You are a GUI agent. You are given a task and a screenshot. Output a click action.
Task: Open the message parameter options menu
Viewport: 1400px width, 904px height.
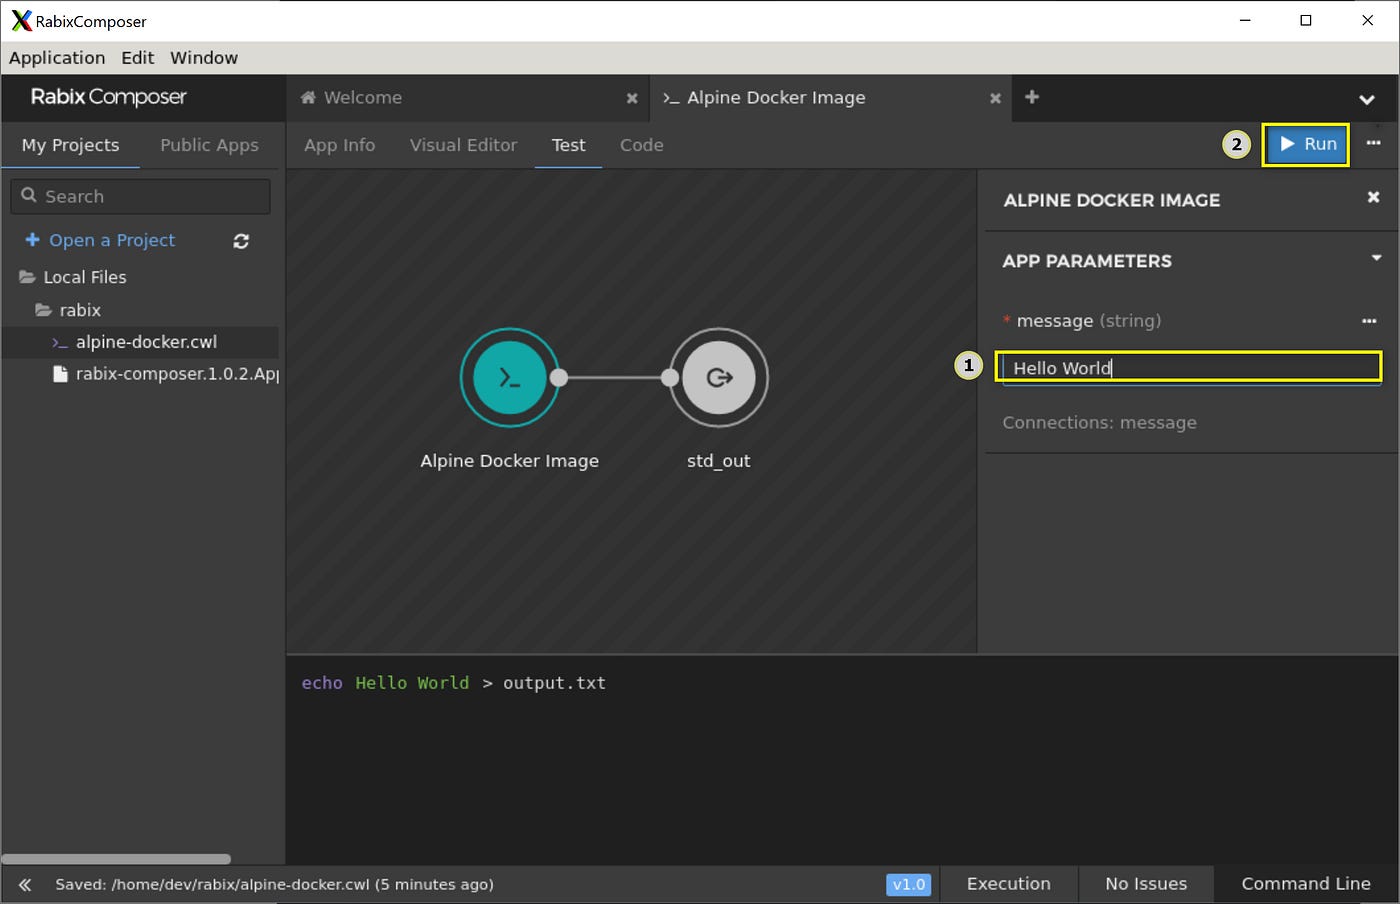click(1369, 321)
